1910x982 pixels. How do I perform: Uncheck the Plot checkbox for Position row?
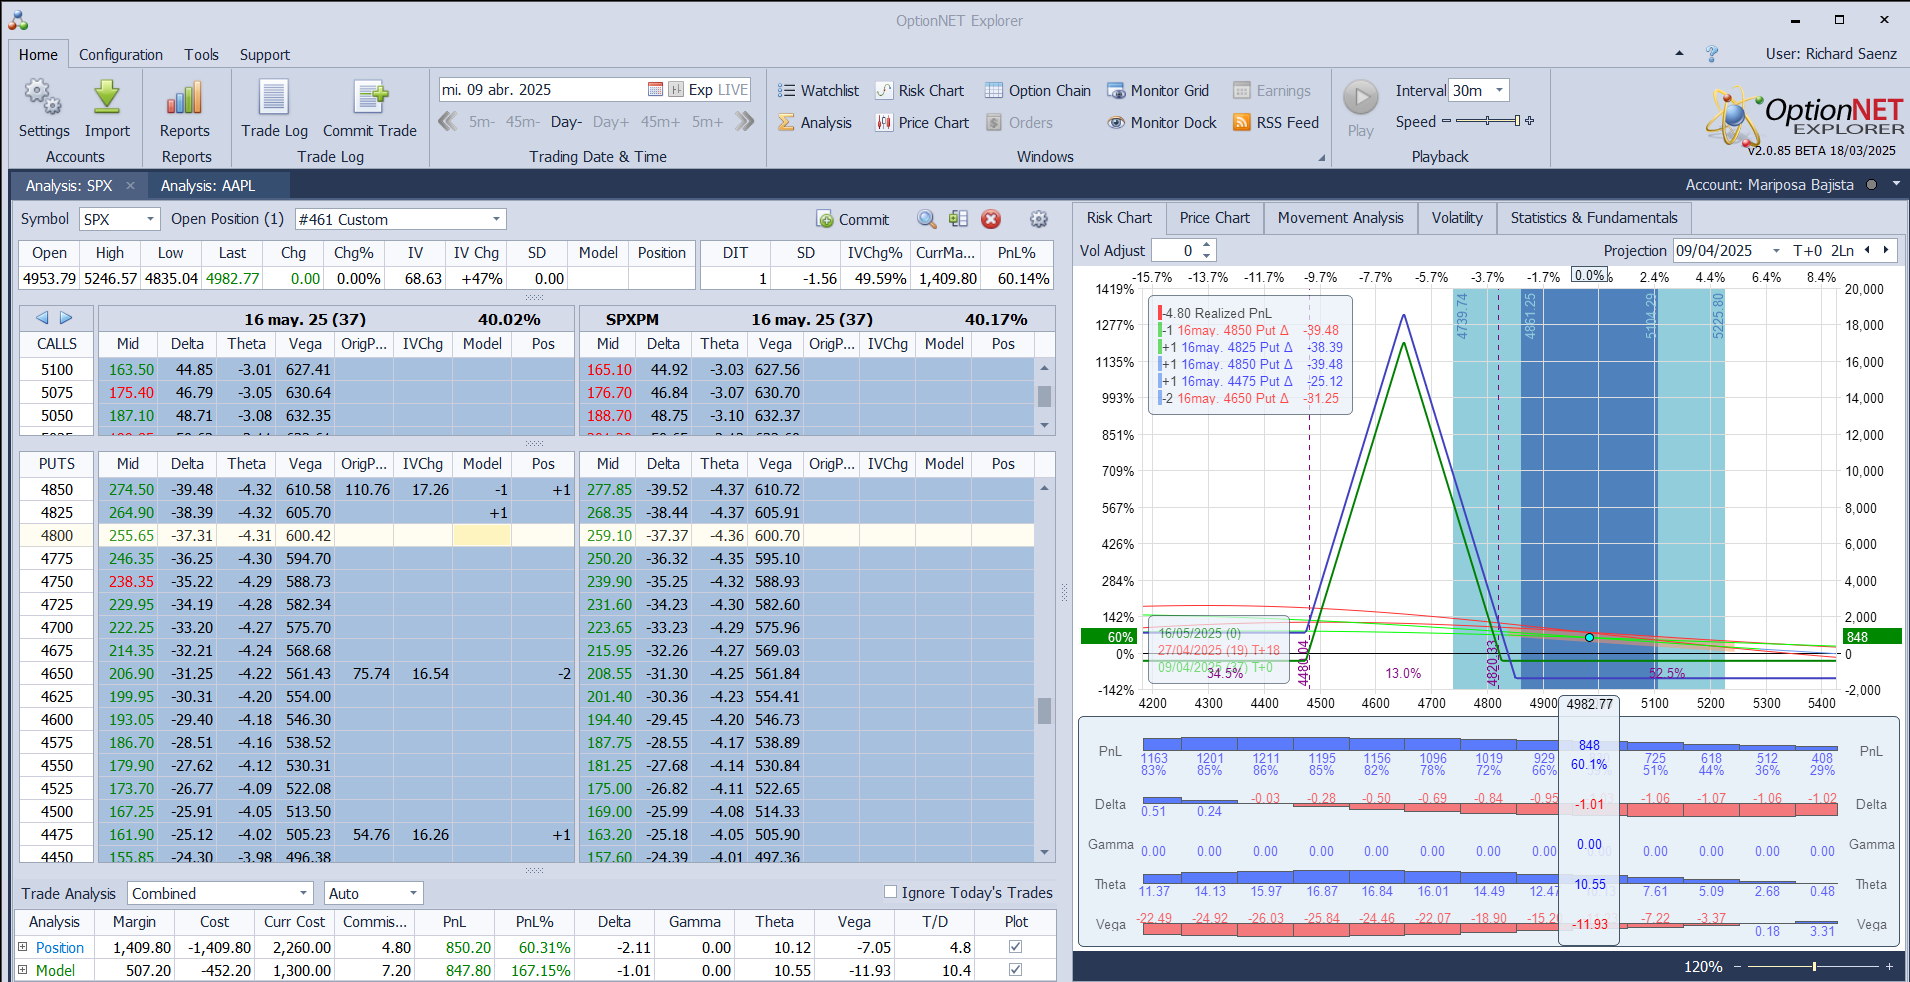click(x=1016, y=947)
